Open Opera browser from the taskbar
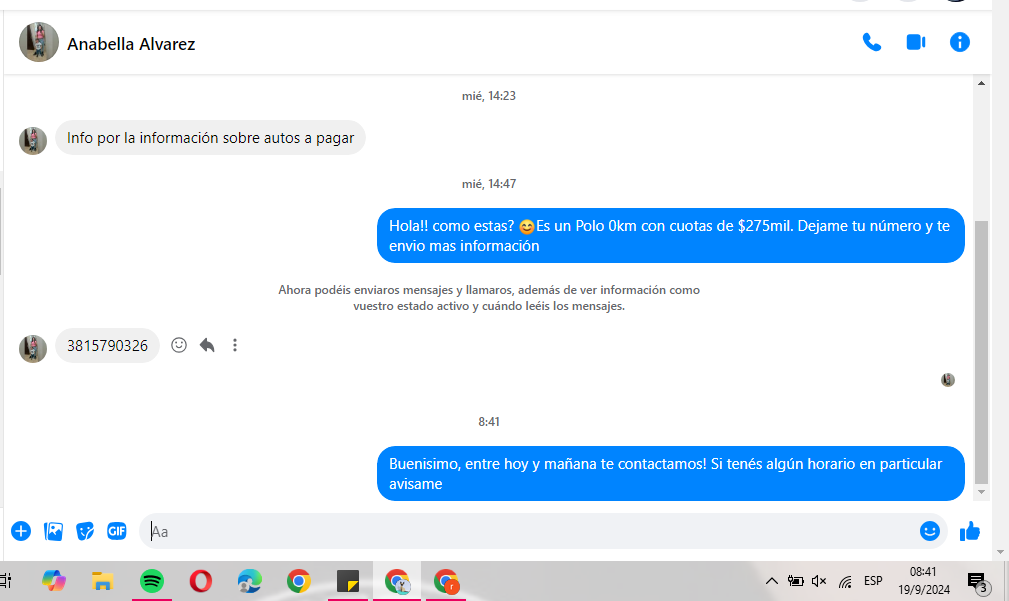The image size is (1009, 601). [201, 581]
